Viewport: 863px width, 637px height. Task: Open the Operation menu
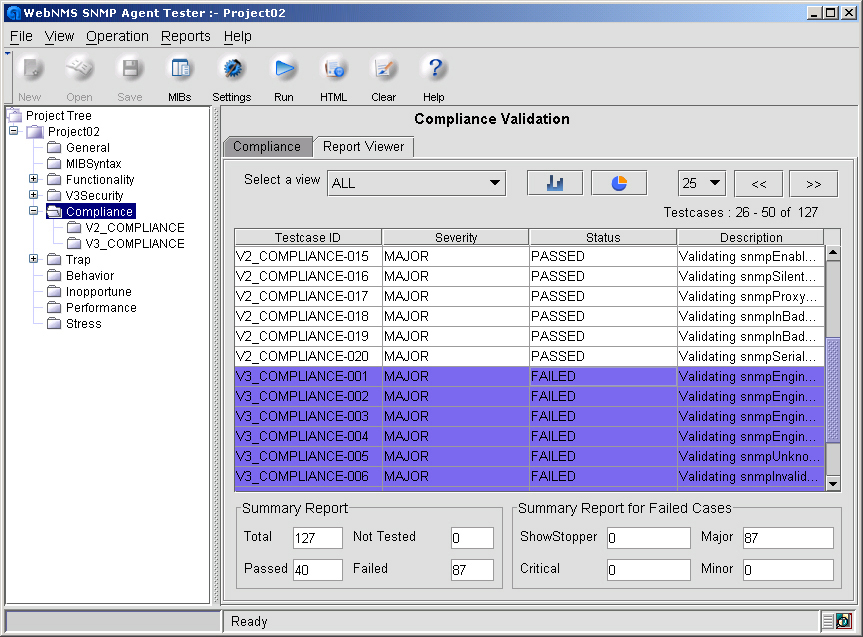pyautogui.click(x=117, y=36)
